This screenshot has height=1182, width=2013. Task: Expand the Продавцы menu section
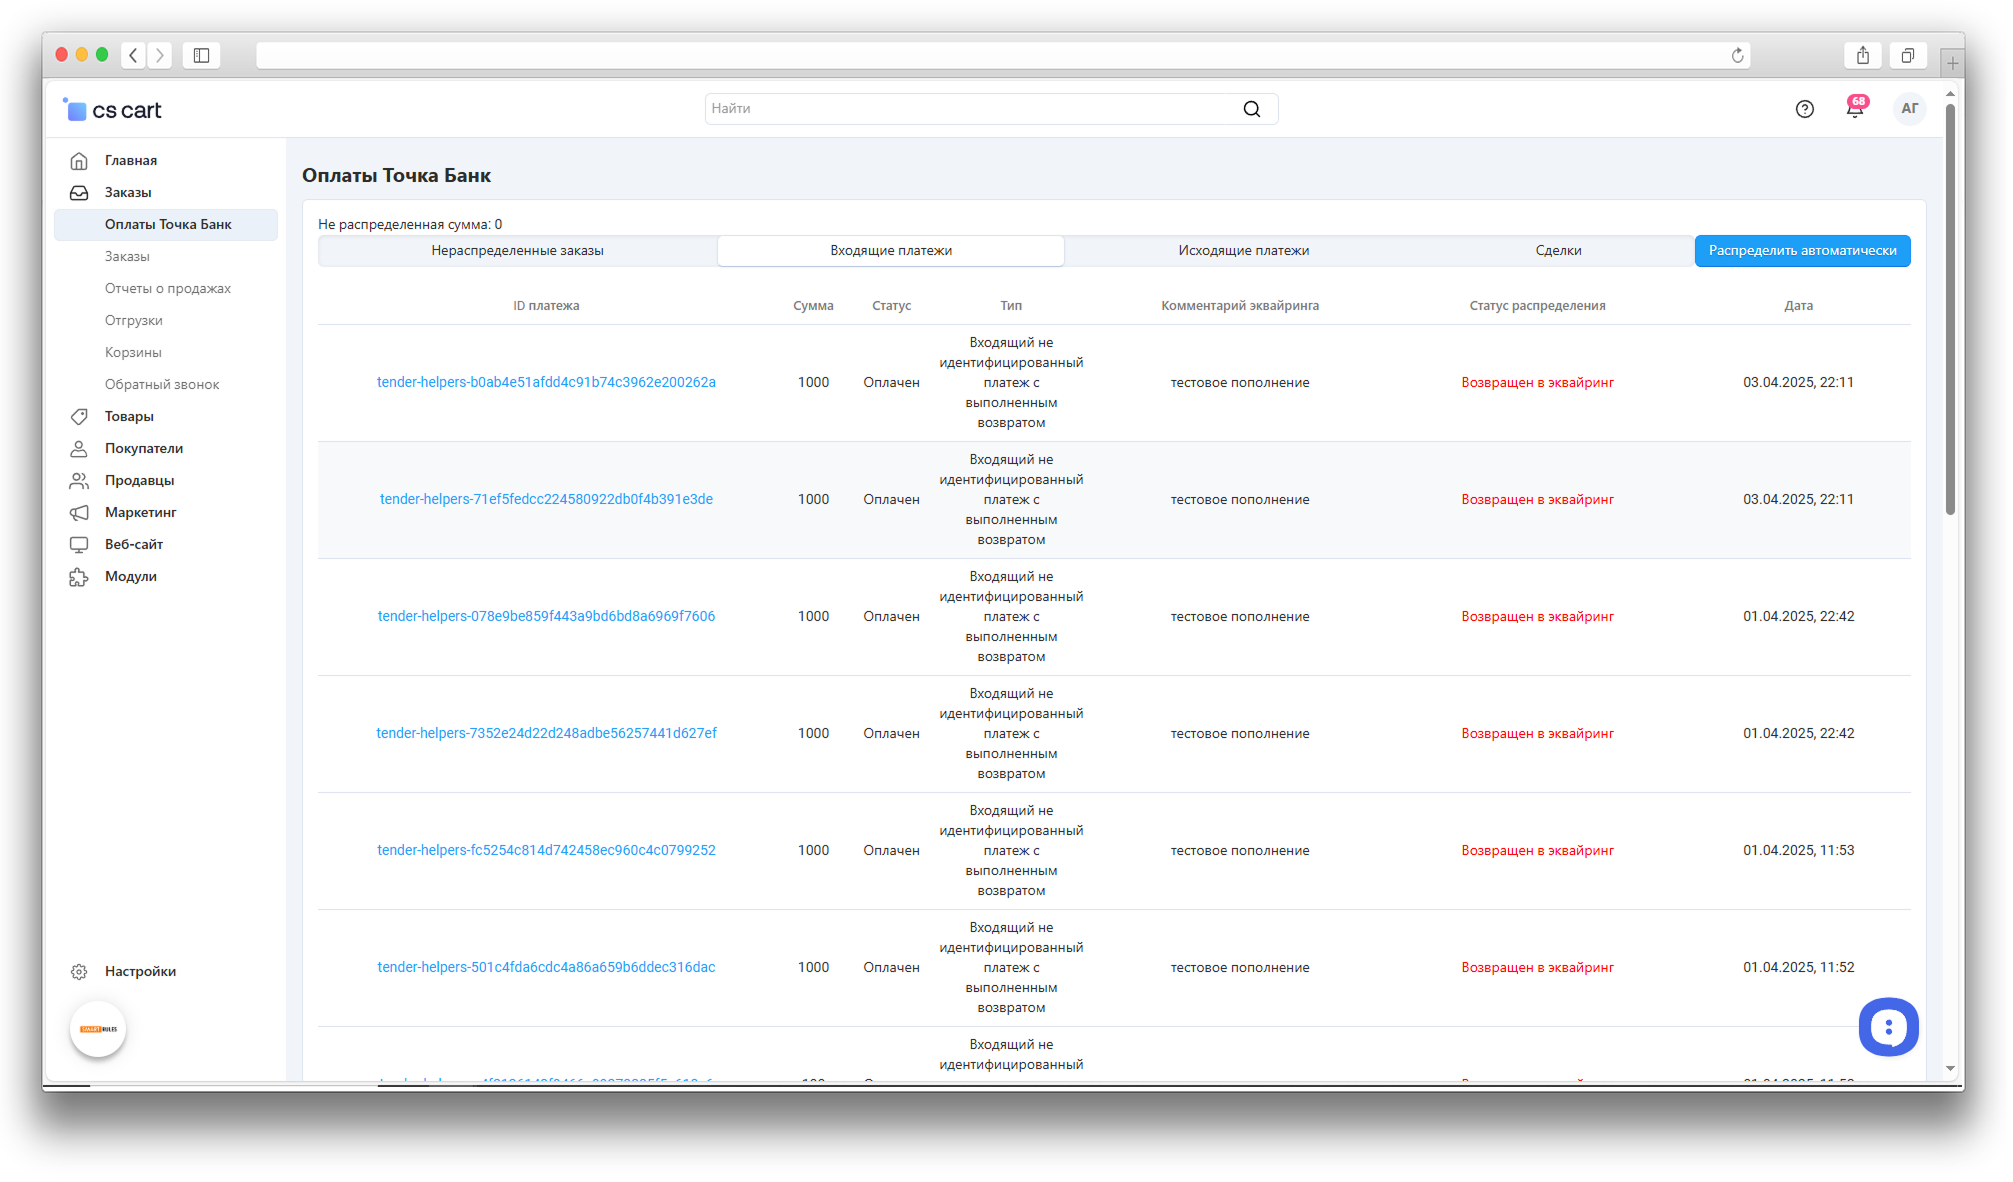point(139,481)
